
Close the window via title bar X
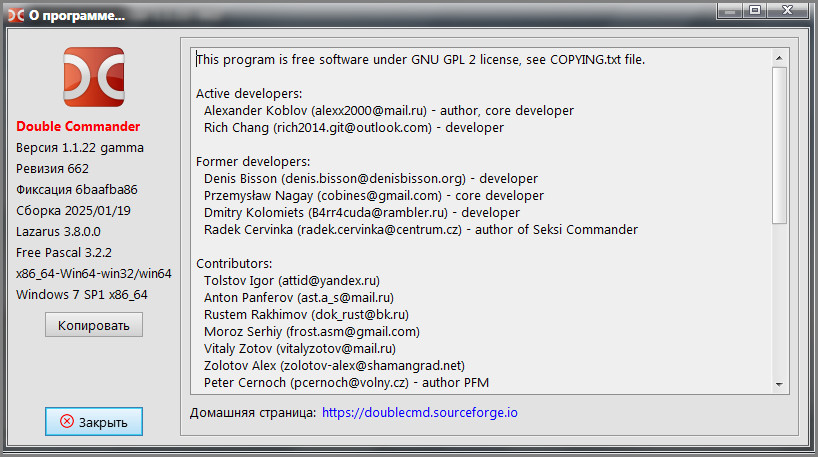[x=788, y=10]
